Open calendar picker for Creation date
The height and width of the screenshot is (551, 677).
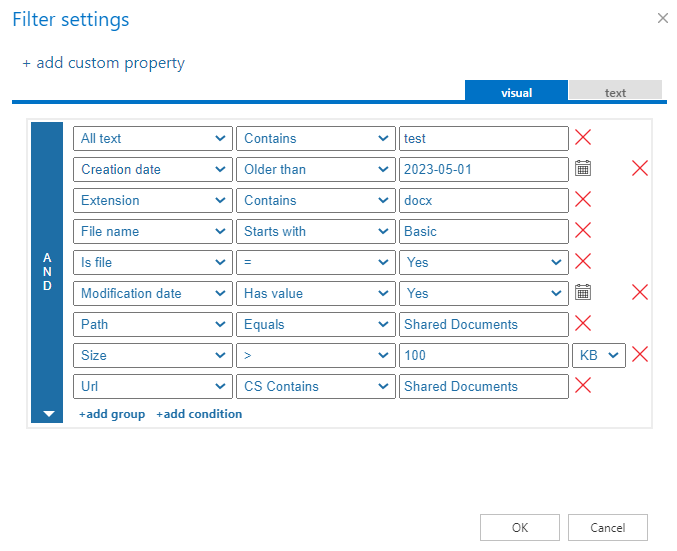coord(583,169)
